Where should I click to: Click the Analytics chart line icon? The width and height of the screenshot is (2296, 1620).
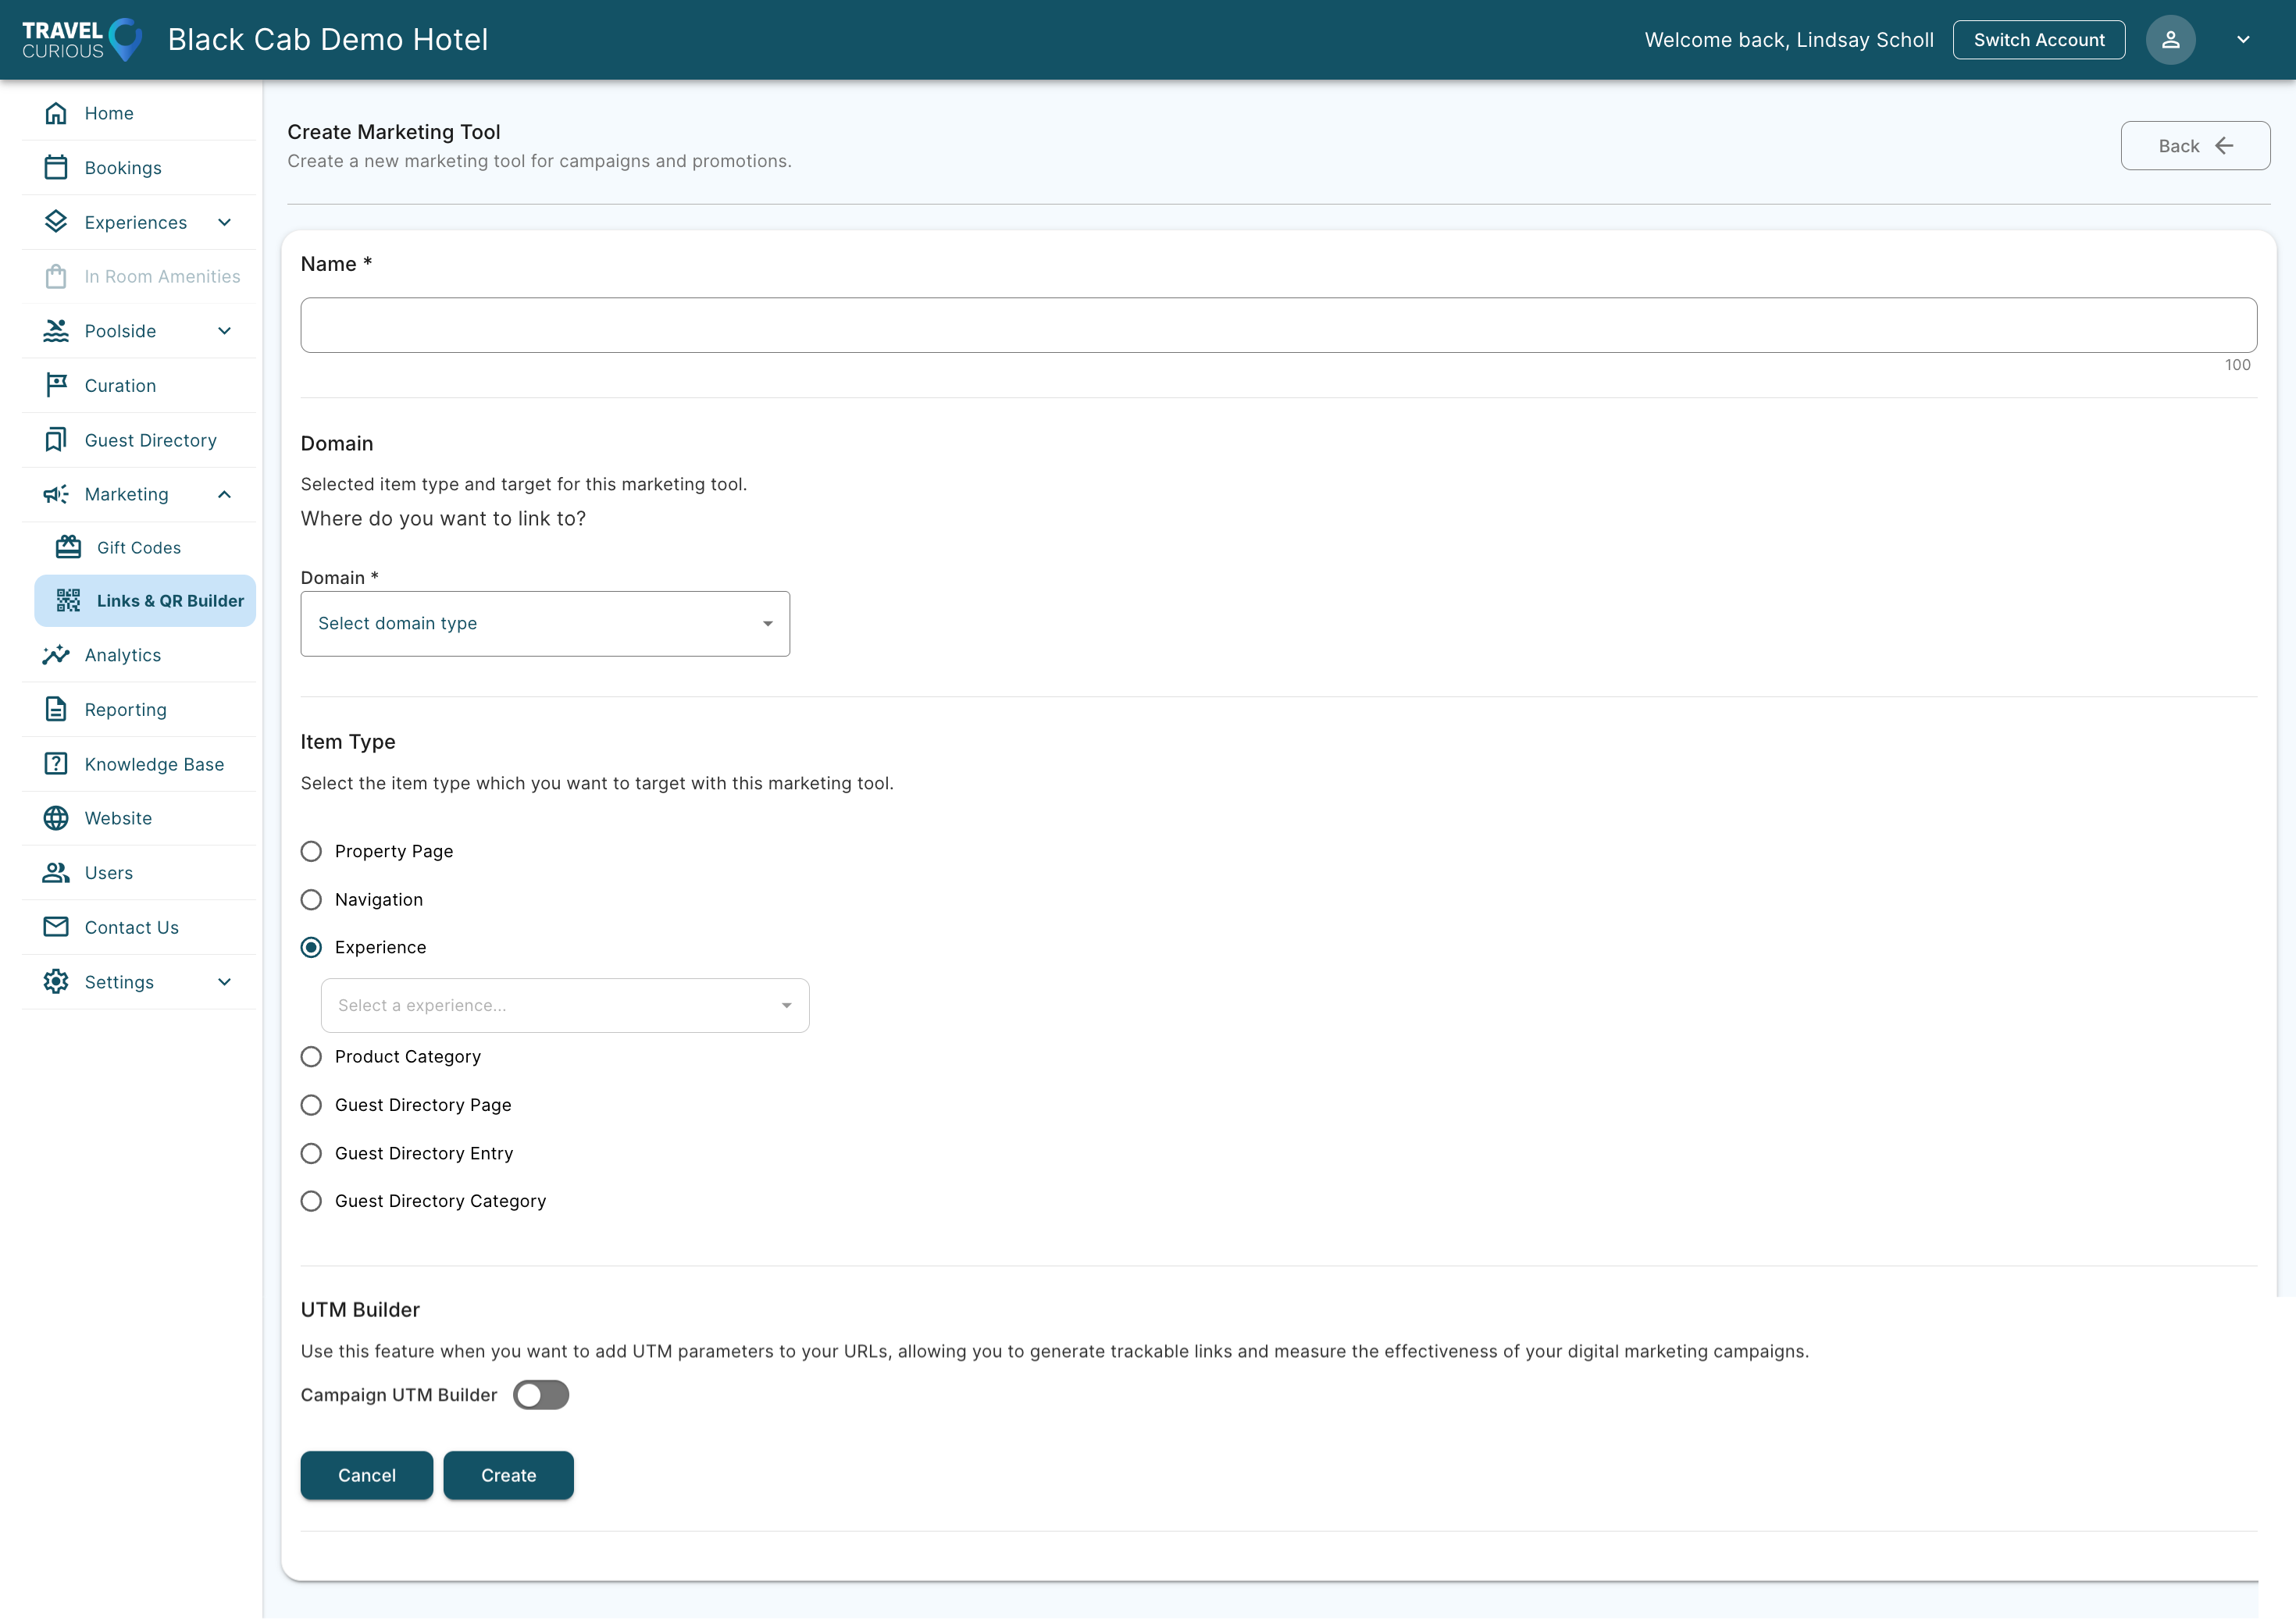point(56,655)
